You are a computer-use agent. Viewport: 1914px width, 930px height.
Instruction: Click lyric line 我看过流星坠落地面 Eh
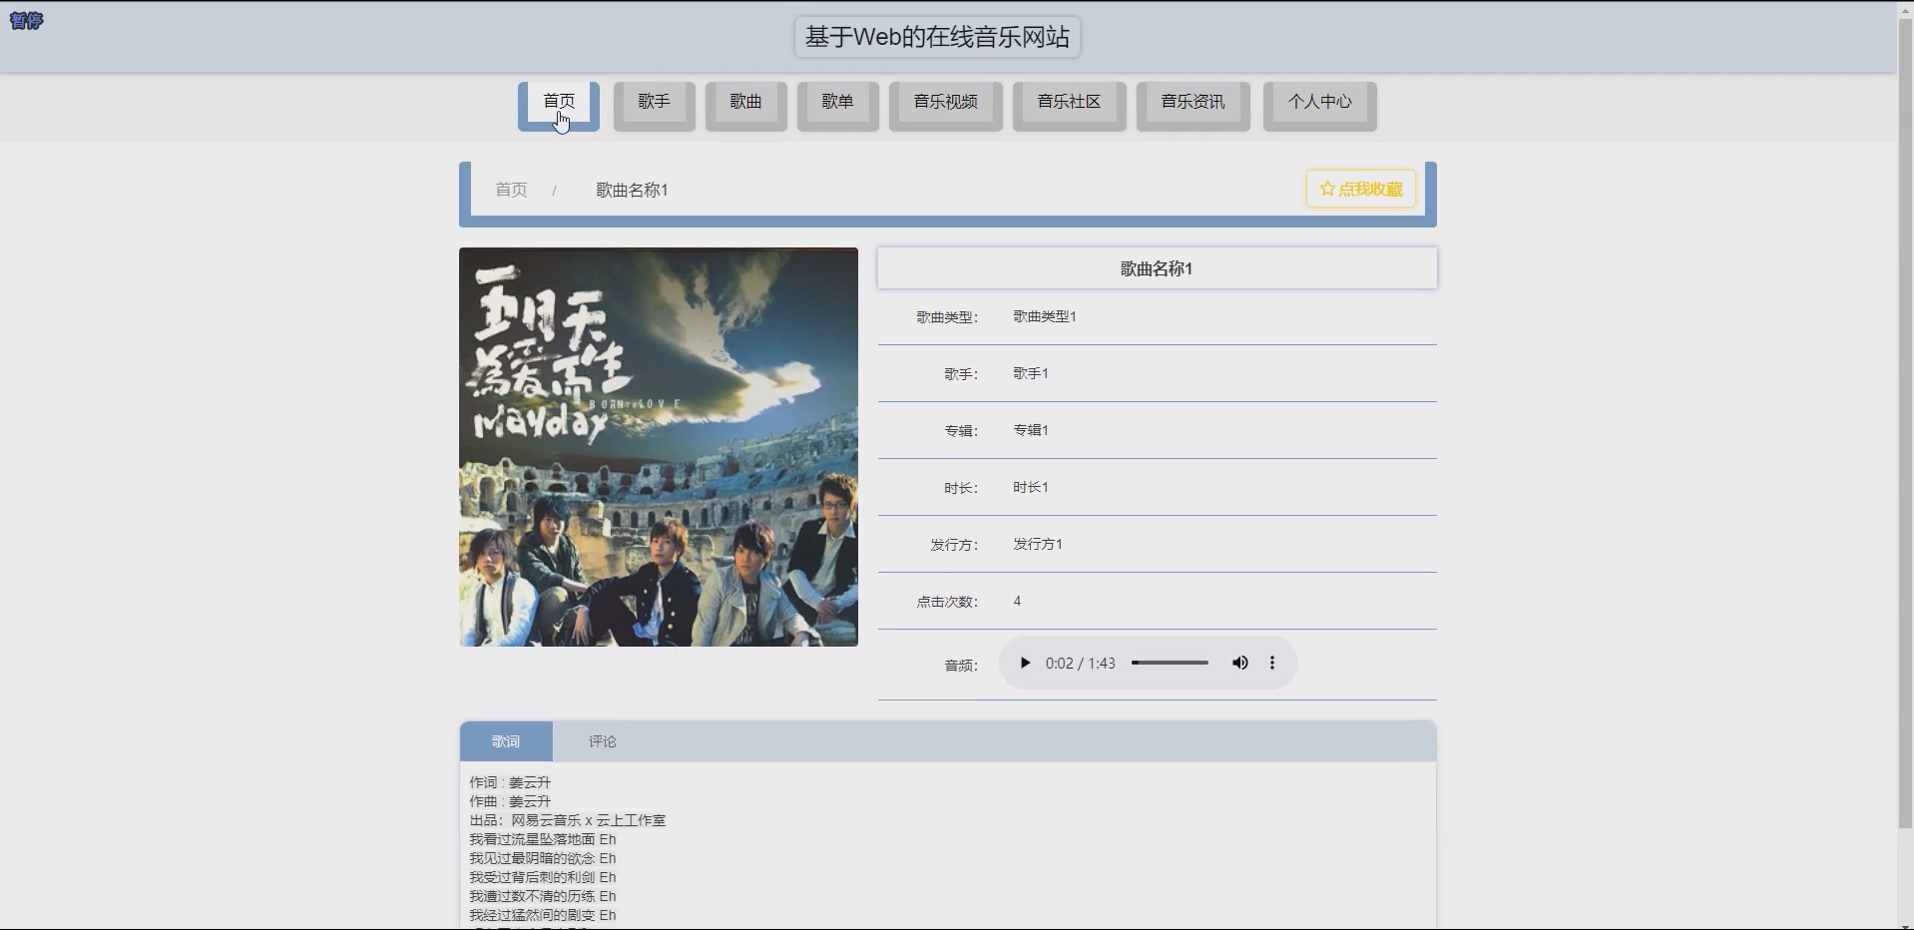tap(543, 840)
